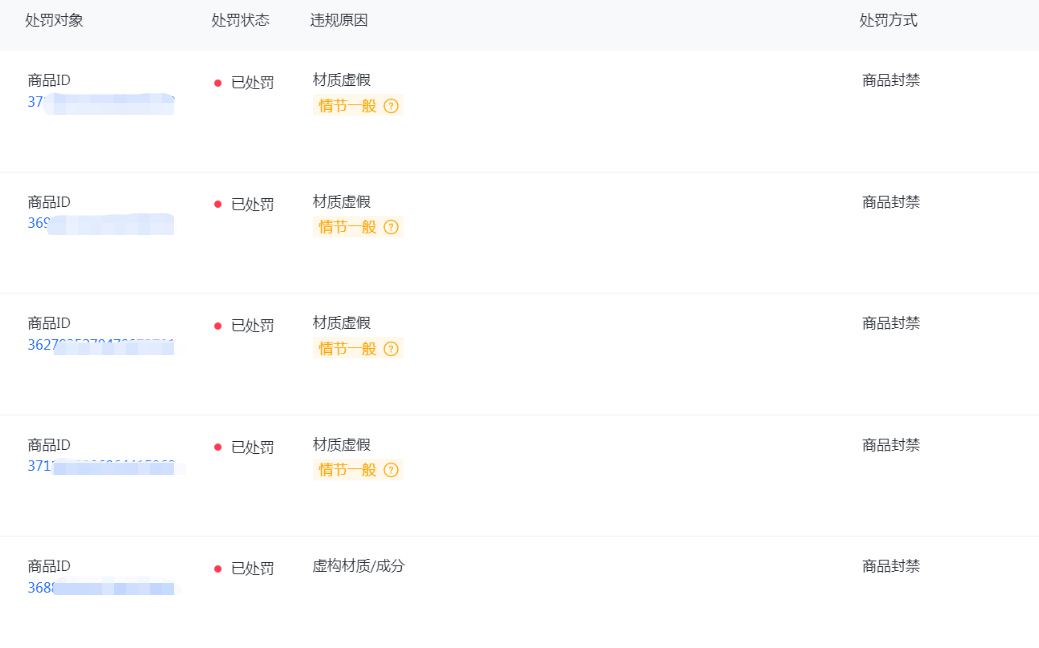Click the help icon beside first row's 情节一般
Screen dimensions: 1039x648
(x=391, y=106)
